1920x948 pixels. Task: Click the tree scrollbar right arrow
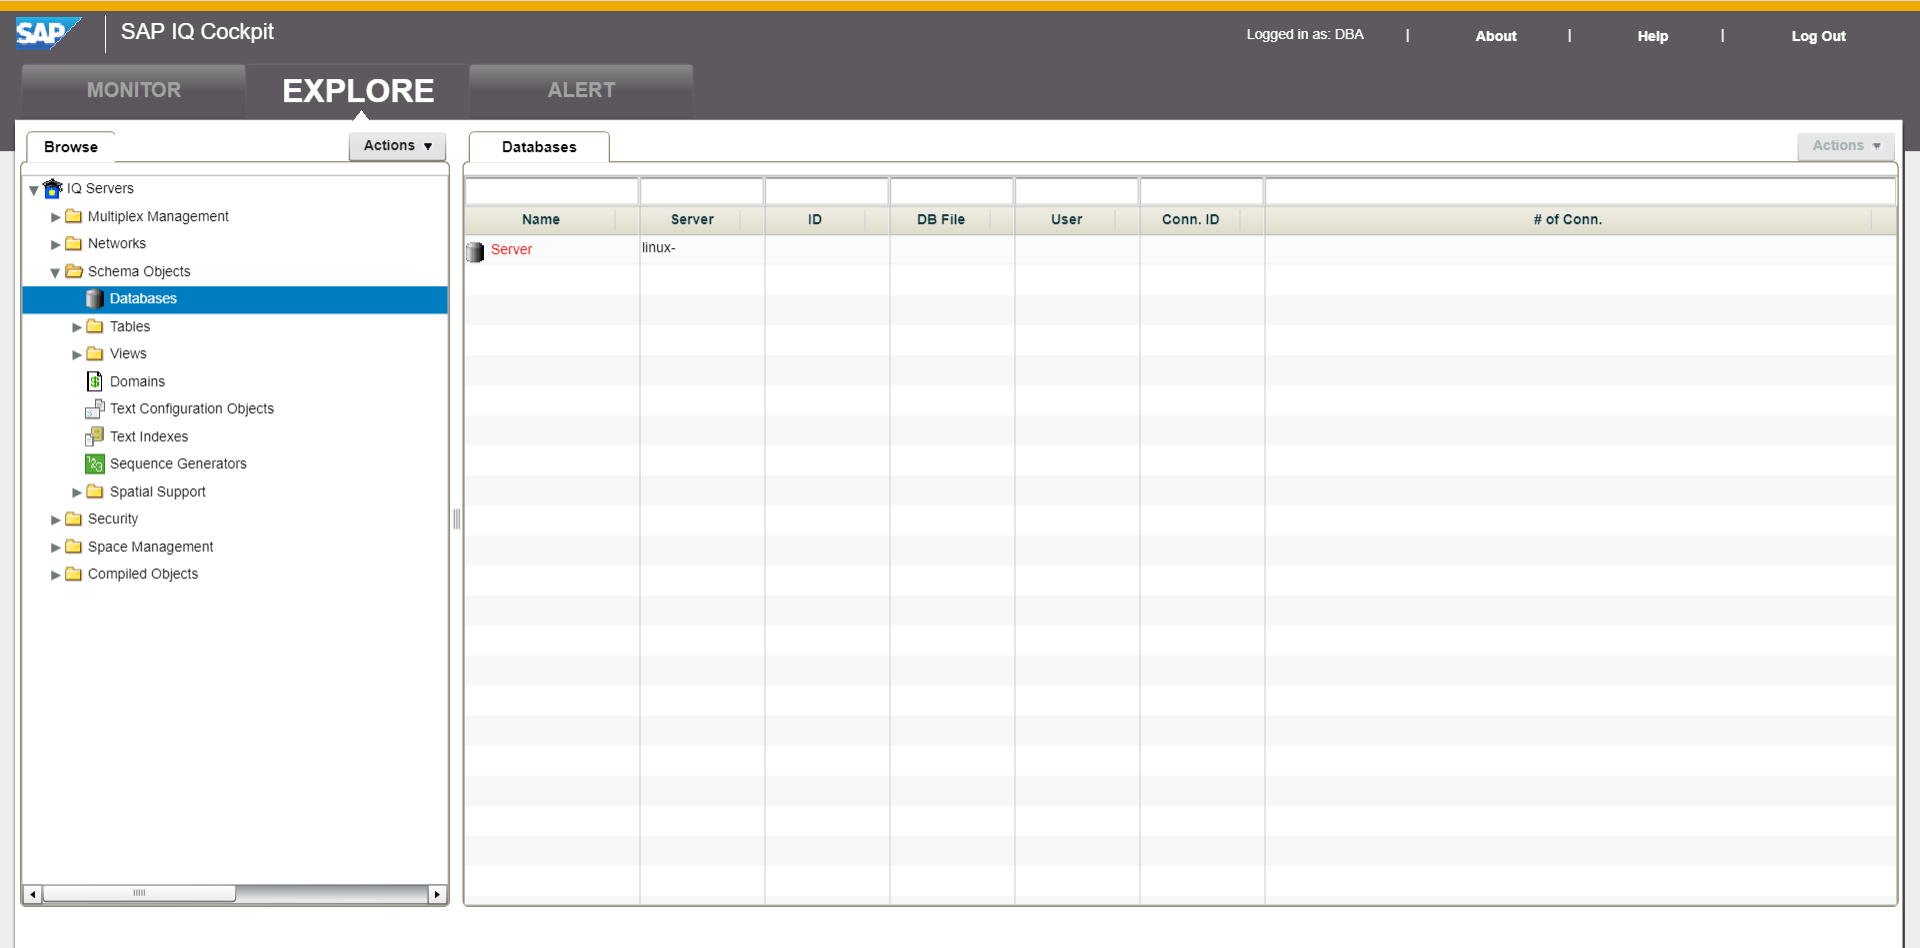437,894
